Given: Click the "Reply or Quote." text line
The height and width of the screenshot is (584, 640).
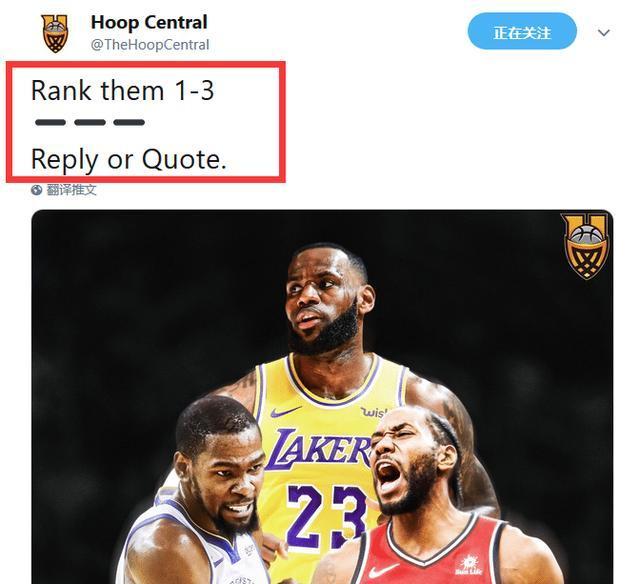Looking at the screenshot, I should pyautogui.click(x=129, y=159).
